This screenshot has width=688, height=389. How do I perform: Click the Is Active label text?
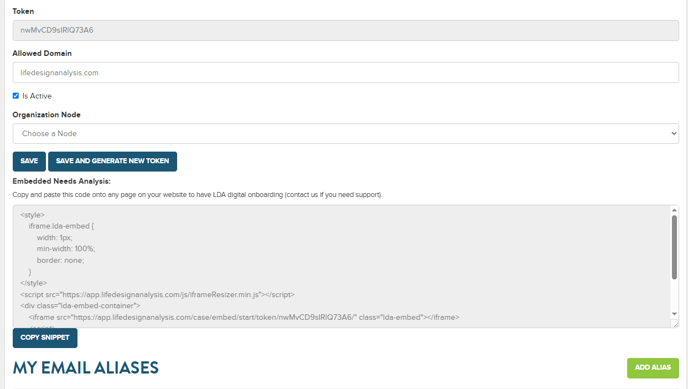coord(37,96)
